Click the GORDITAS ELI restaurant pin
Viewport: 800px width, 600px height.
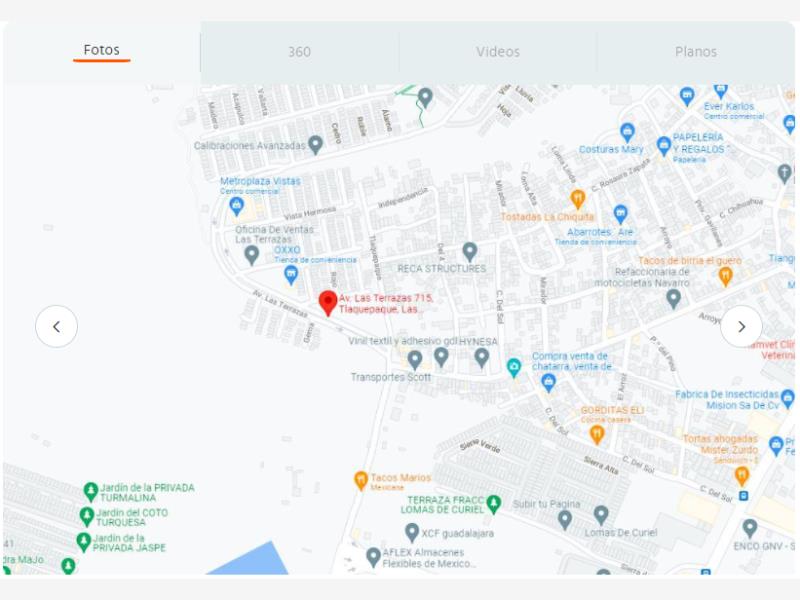tap(597, 435)
